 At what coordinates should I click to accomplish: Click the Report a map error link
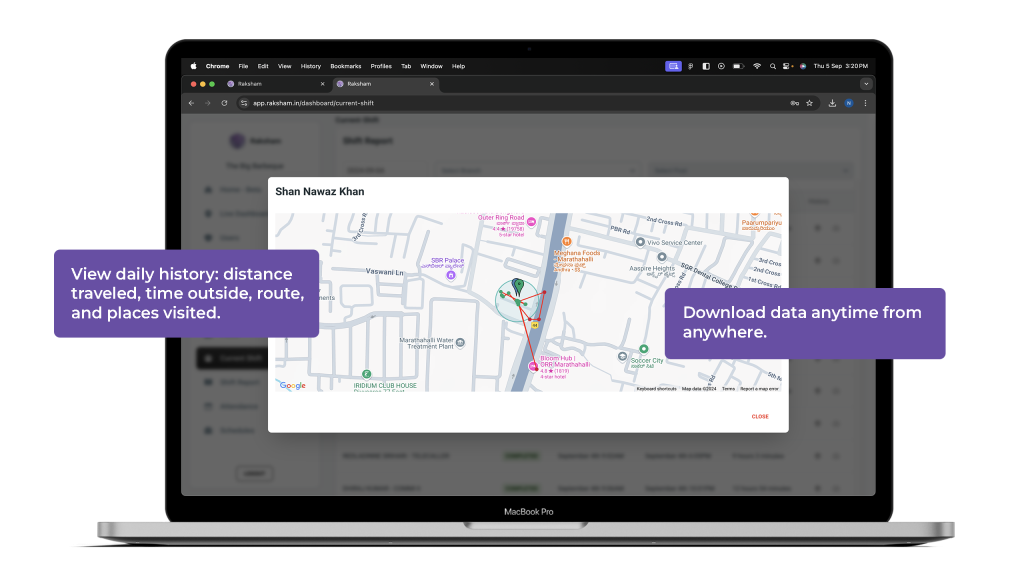pos(761,388)
